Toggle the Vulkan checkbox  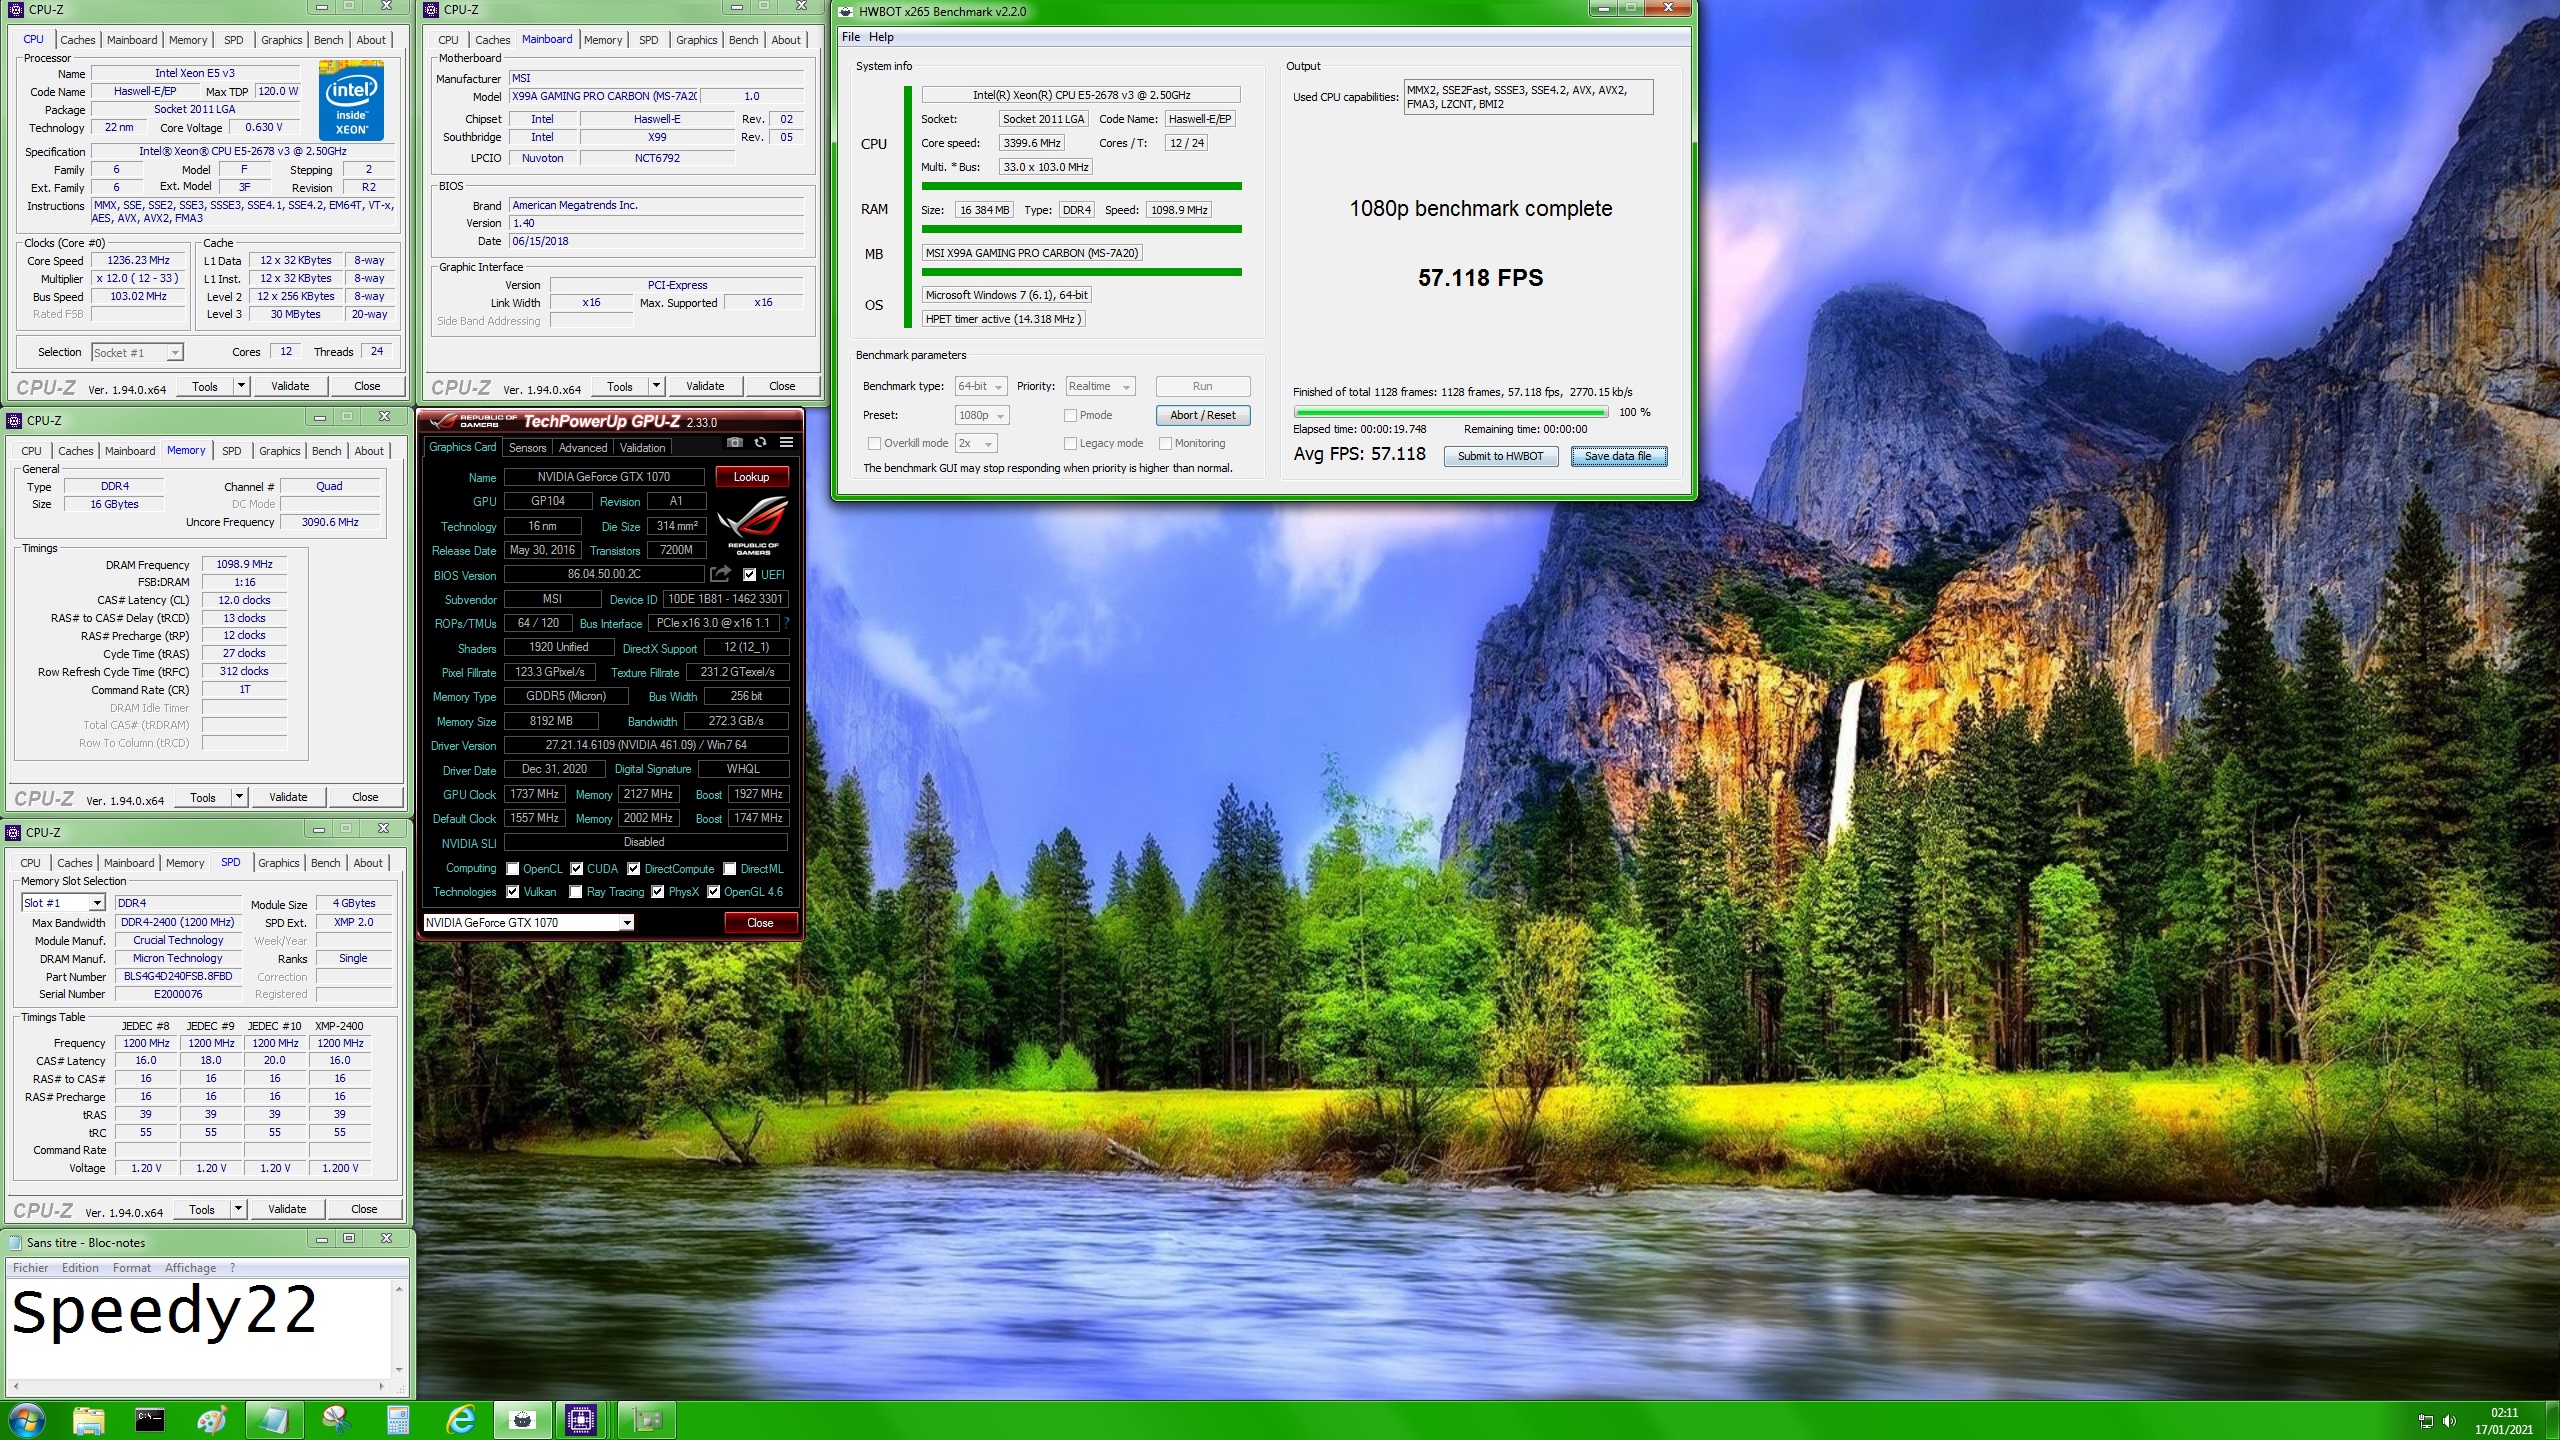point(513,891)
